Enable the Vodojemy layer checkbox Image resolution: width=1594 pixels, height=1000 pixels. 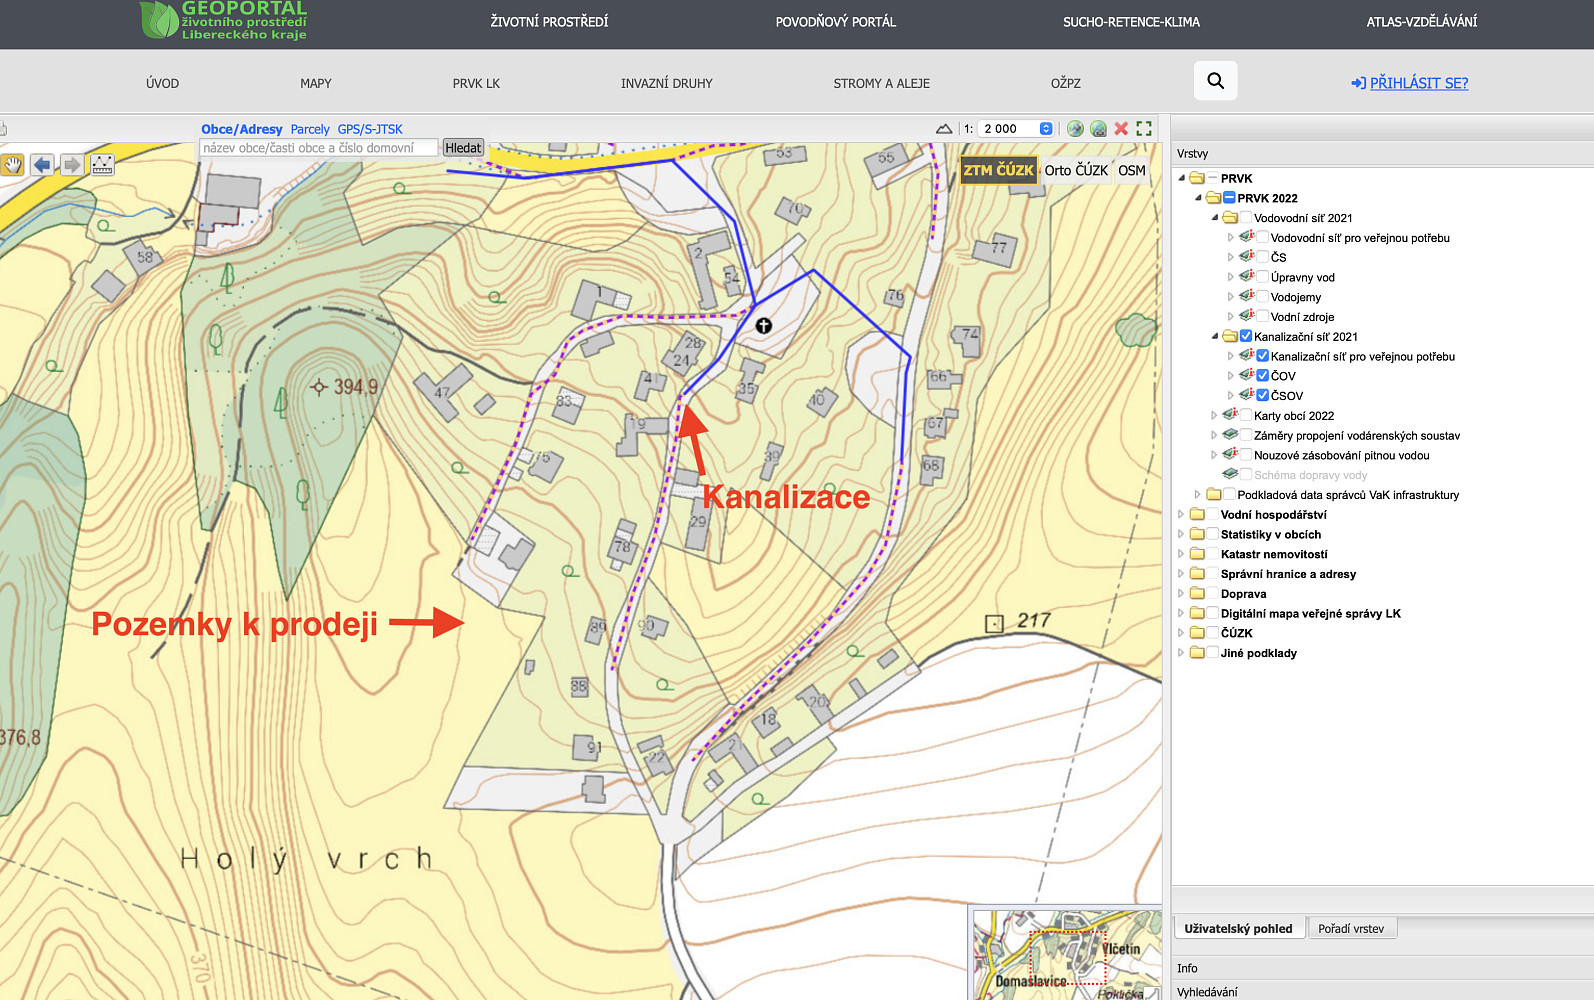[1263, 297]
